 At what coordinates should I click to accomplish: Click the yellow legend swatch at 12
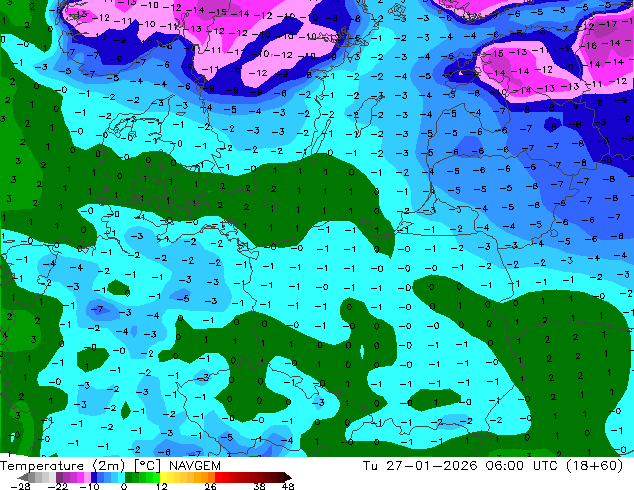tap(163, 477)
